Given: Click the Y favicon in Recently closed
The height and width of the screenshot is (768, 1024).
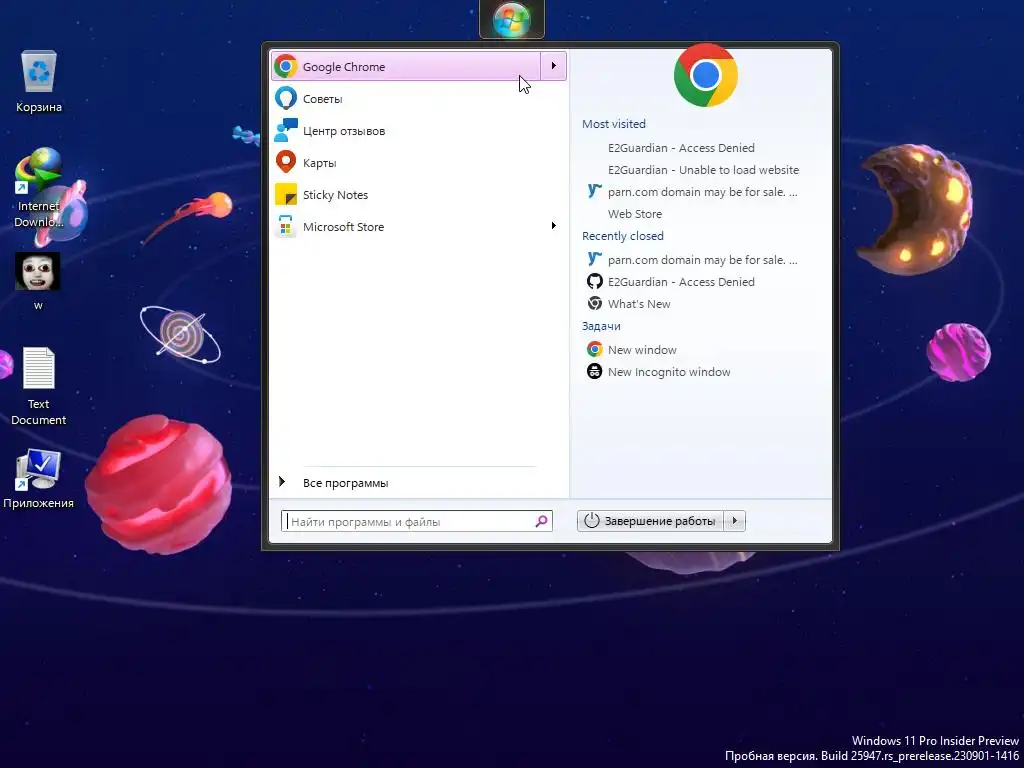Looking at the screenshot, I should 594,259.
